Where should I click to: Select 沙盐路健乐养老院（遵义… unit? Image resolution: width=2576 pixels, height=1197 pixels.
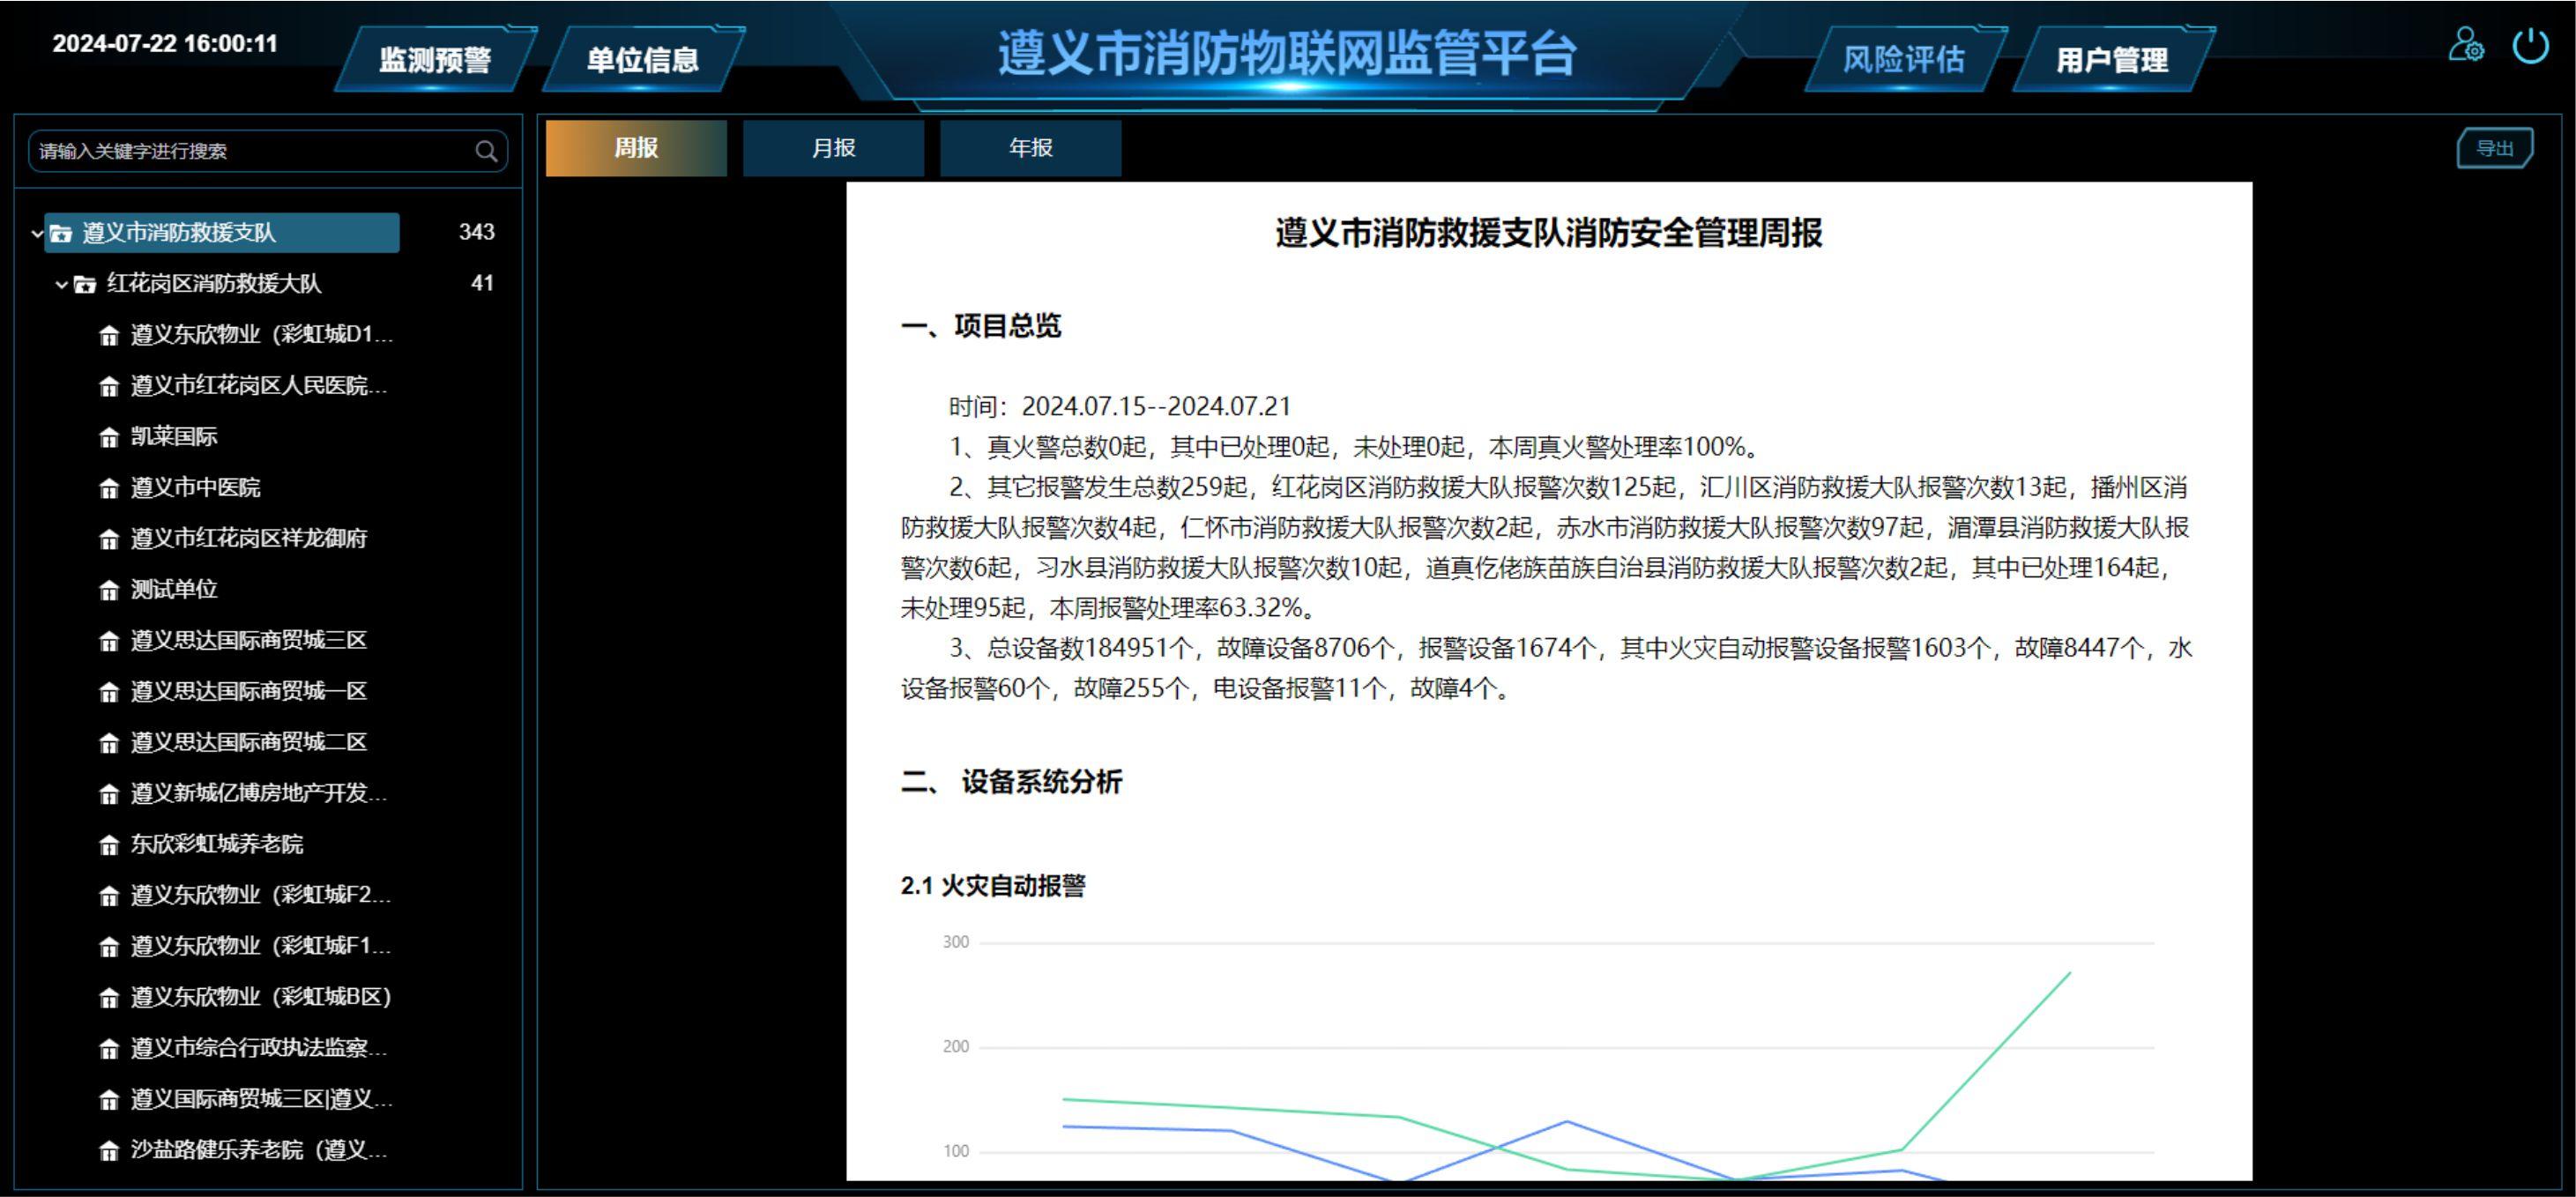pos(259,1150)
